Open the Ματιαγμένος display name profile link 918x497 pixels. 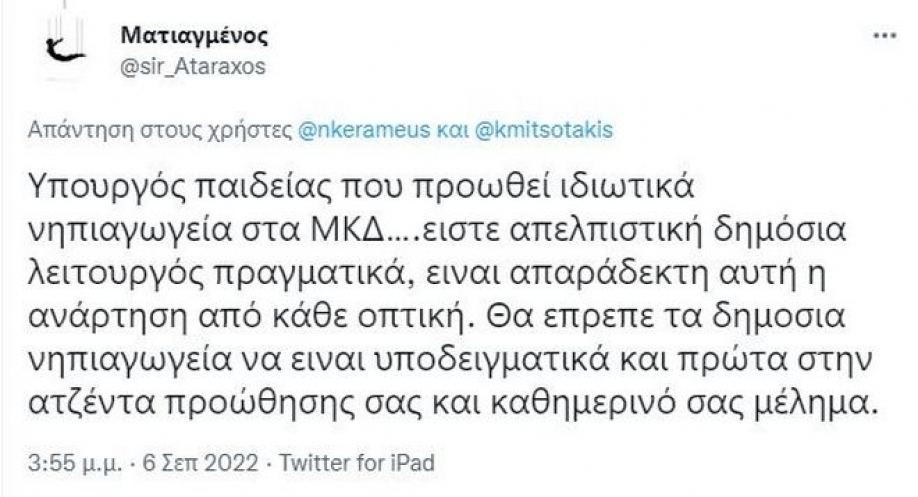click(194, 36)
